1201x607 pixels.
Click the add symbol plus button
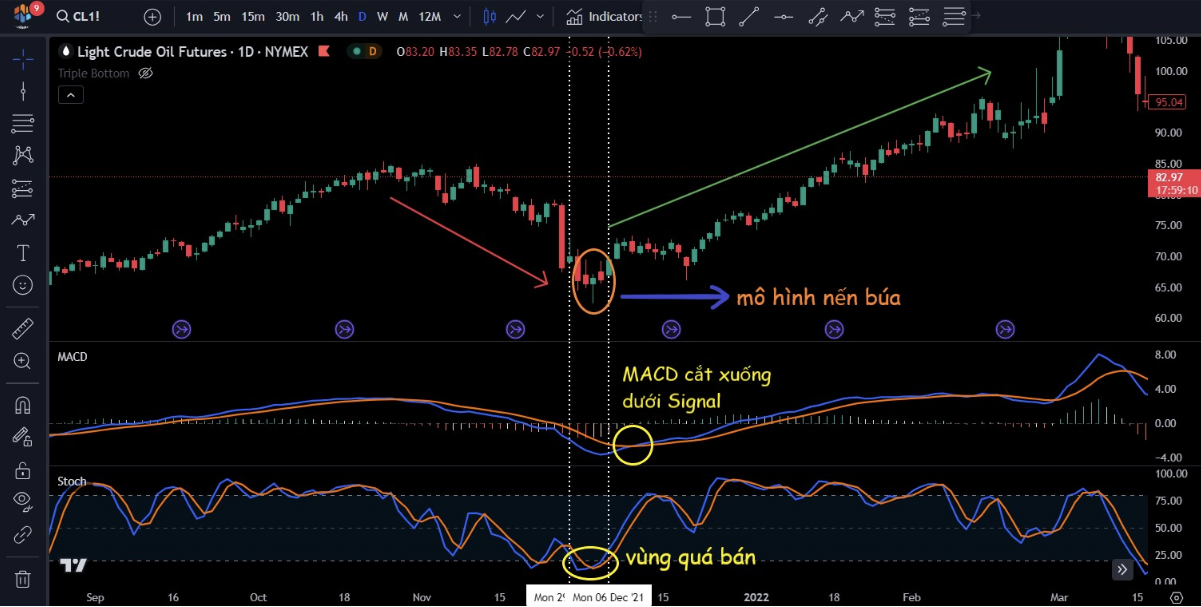(x=152, y=17)
